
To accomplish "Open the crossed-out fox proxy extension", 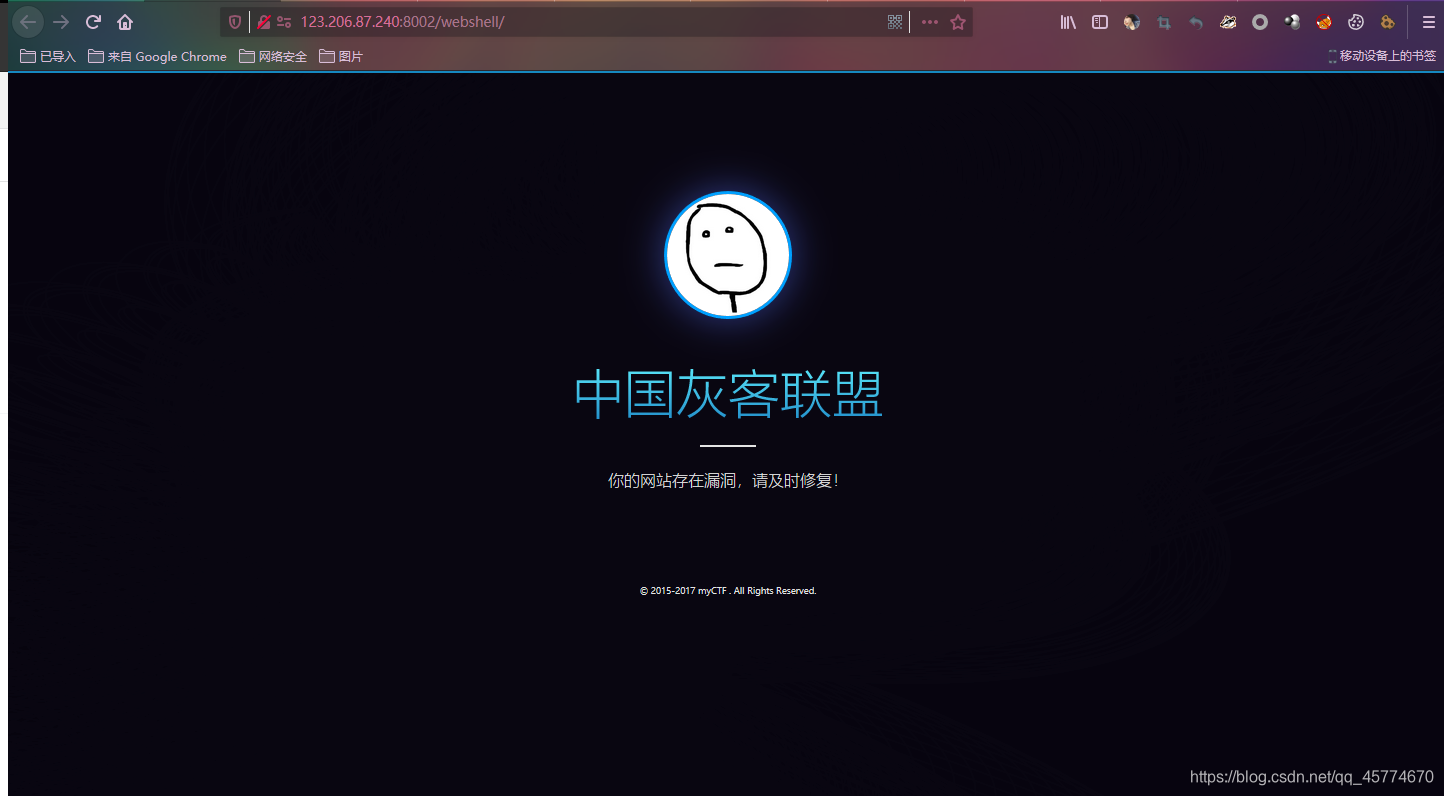I will 1324,22.
